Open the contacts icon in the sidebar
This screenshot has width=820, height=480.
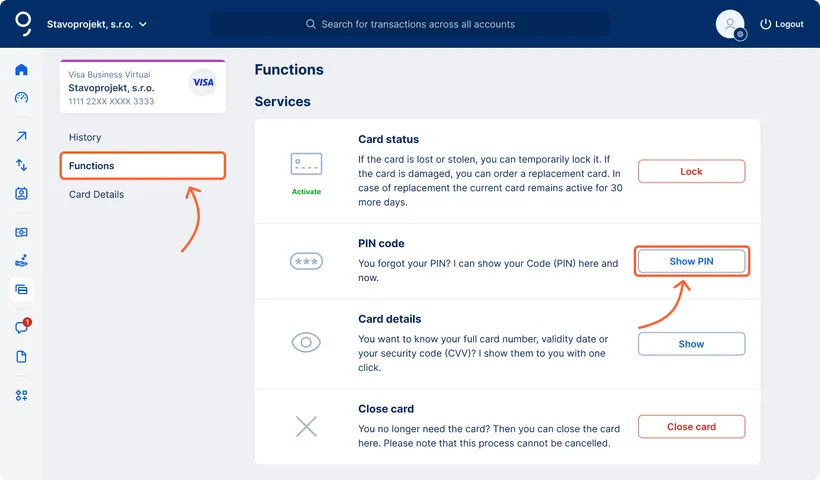21,193
